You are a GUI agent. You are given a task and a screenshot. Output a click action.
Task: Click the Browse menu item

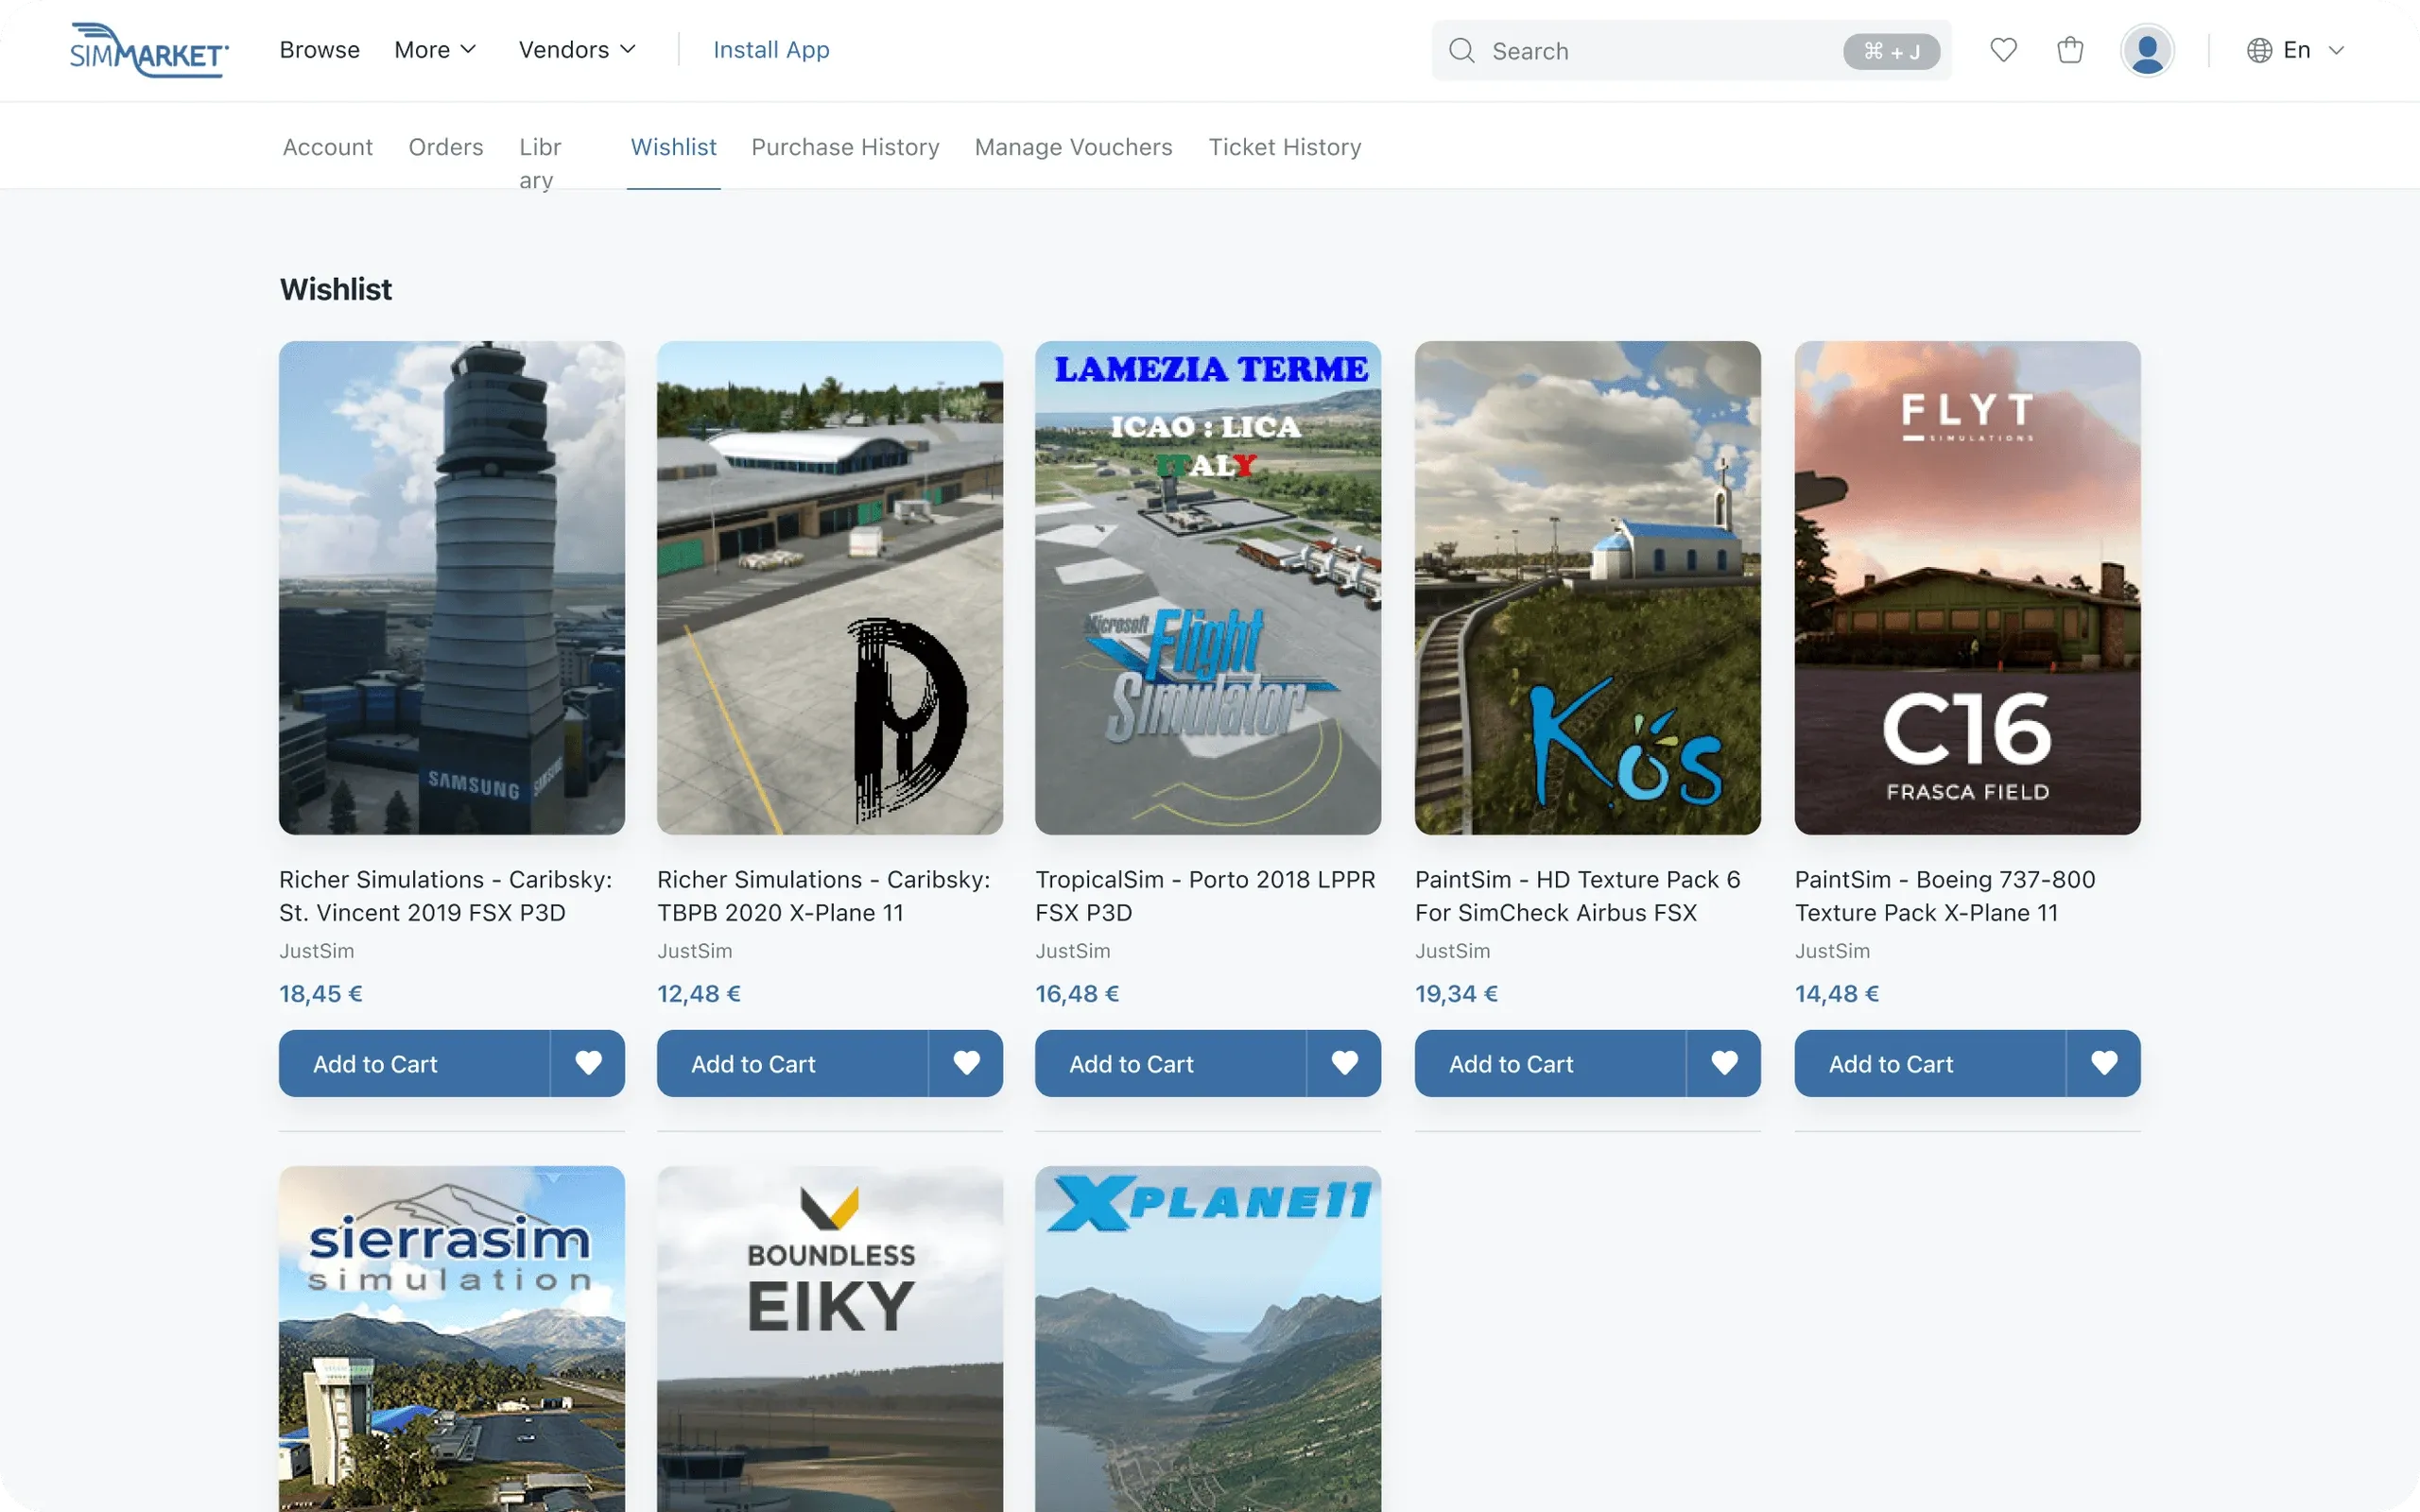[319, 50]
